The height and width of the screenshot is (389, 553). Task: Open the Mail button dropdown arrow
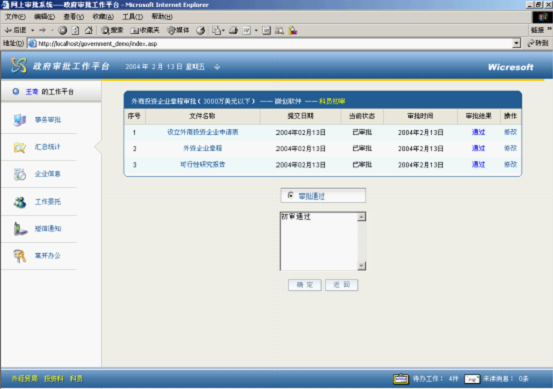(223, 31)
